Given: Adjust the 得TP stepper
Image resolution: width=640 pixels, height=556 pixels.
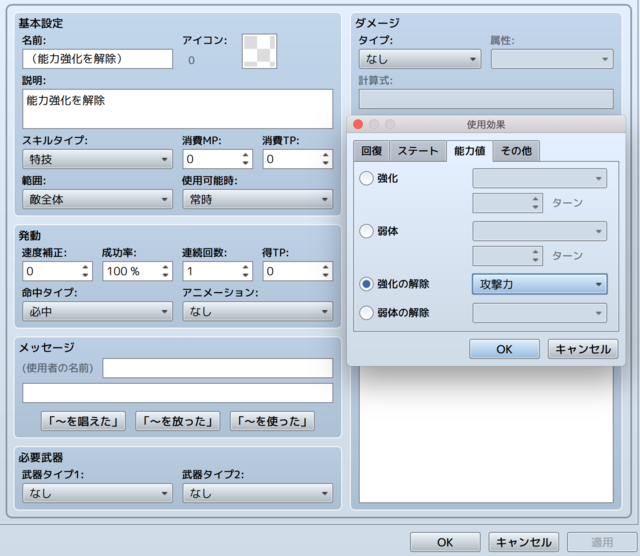Looking at the screenshot, I should coord(325,271).
